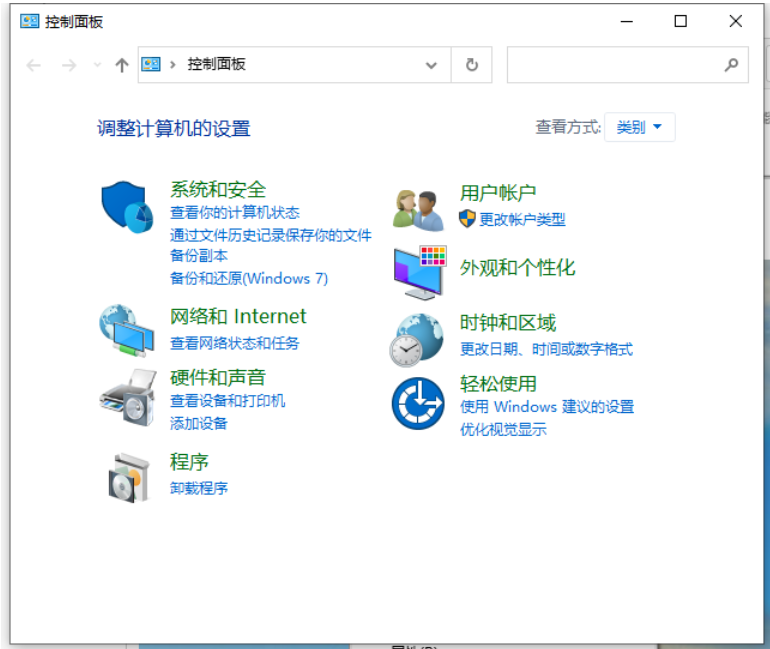
Task: Click the Appearance and Personalization monitor icon
Action: click(419, 271)
